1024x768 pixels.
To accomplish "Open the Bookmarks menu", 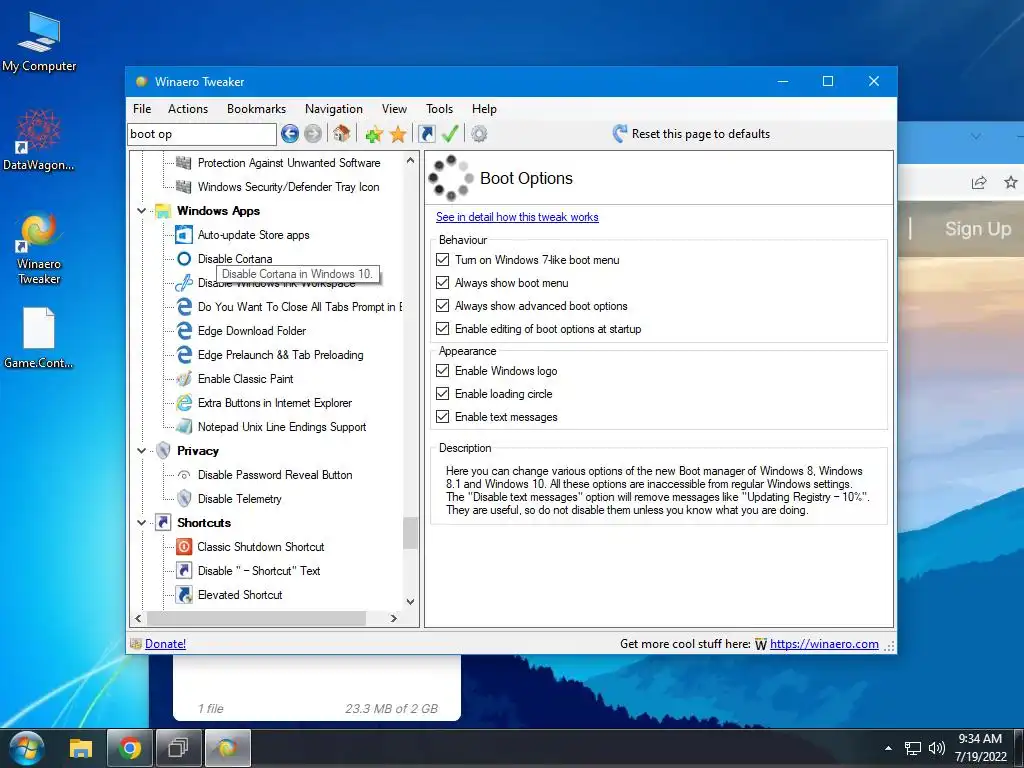I will click(x=257, y=109).
